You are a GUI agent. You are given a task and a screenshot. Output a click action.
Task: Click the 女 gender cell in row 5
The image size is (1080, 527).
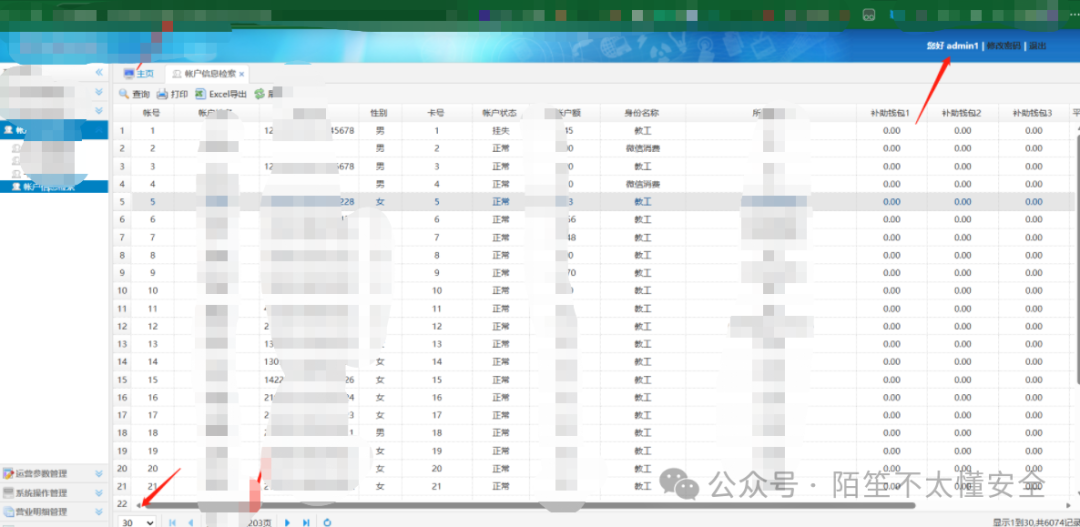pyautogui.click(x=379, y=202)
